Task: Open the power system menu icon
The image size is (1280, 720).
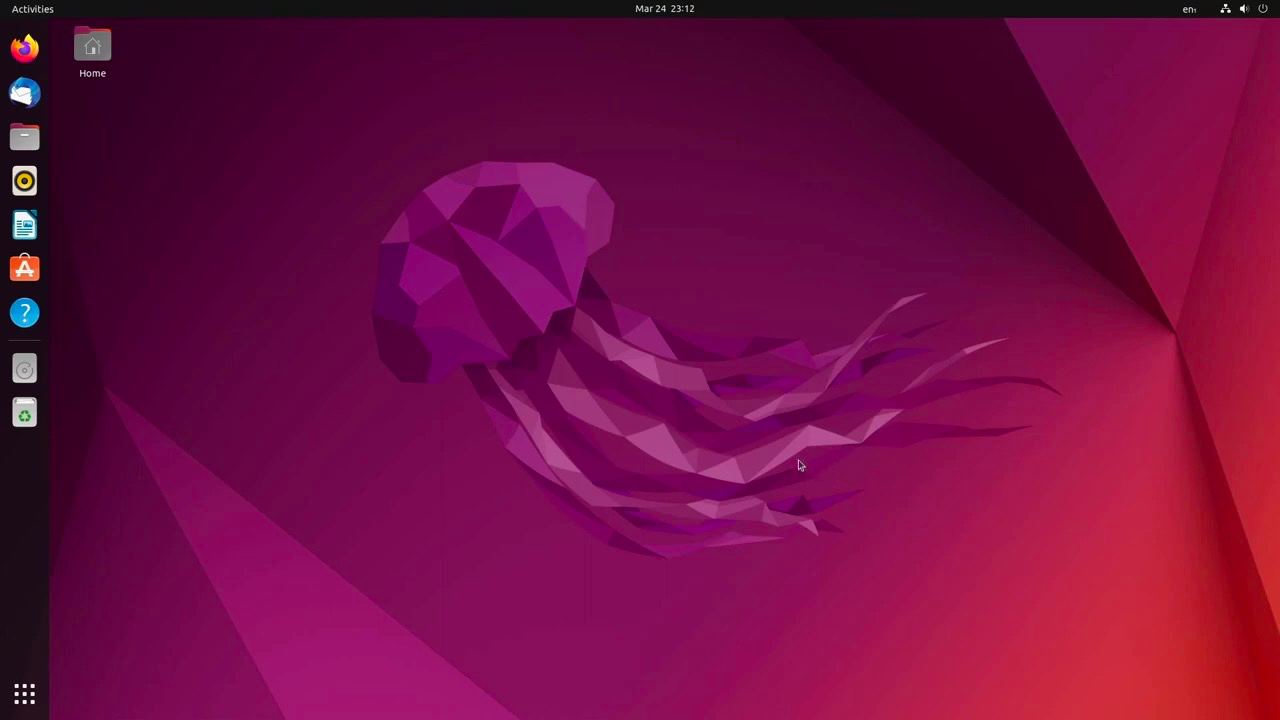Action: [1263, 9]
